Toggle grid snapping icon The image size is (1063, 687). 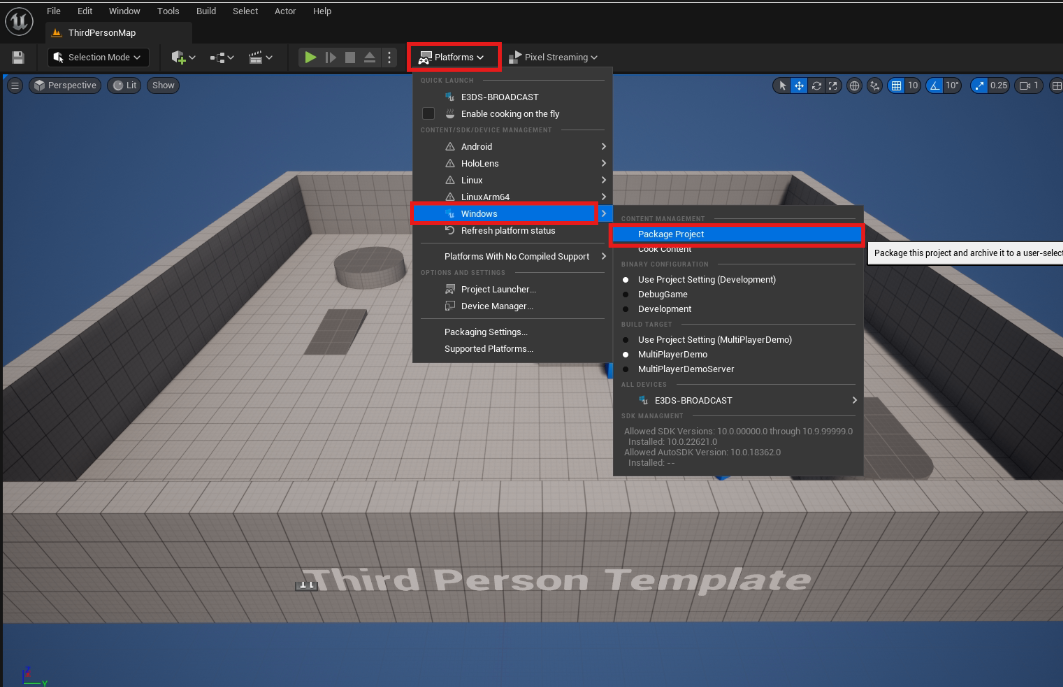click(896, 86)
